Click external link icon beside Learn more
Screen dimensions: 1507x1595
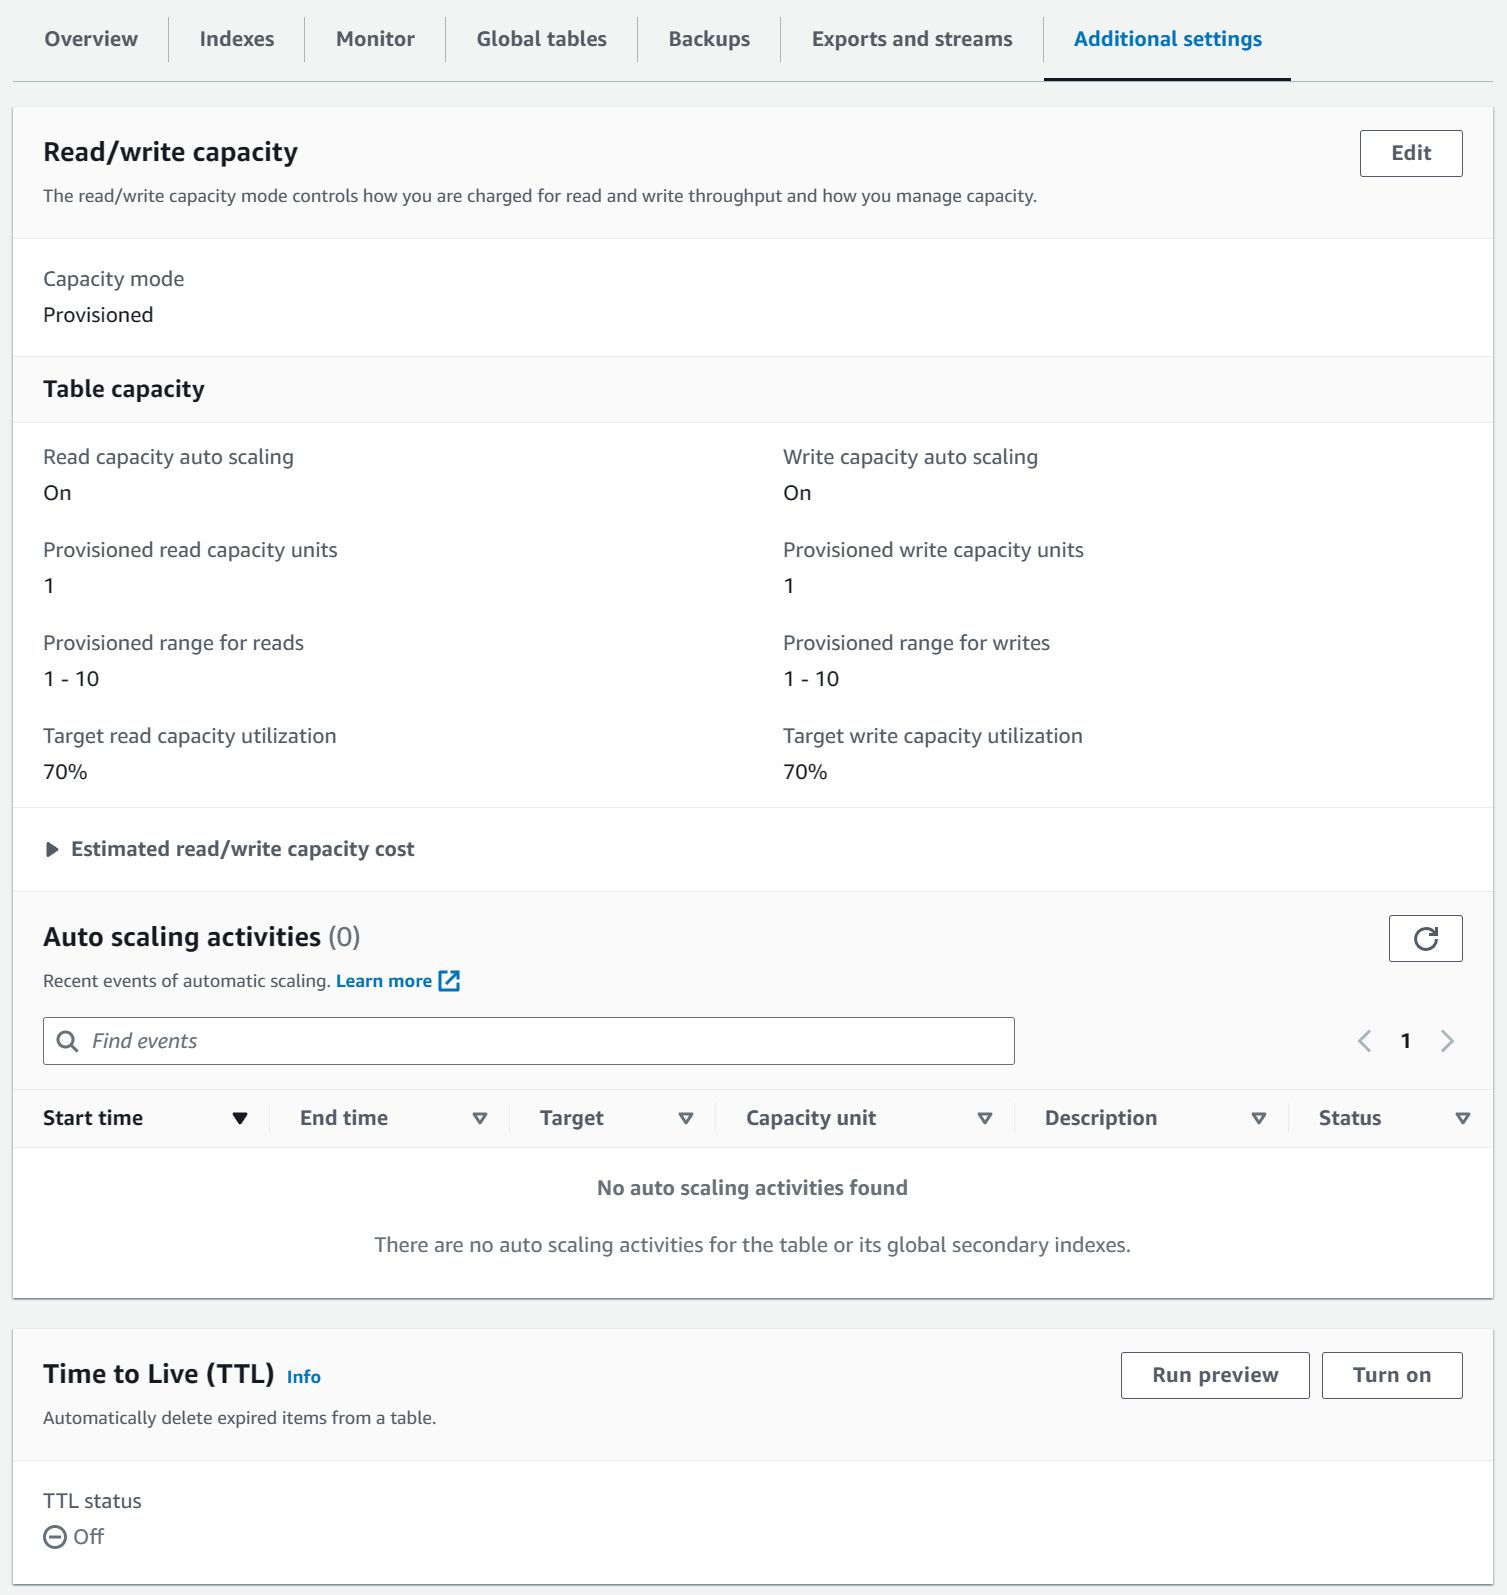click(450, 981)
